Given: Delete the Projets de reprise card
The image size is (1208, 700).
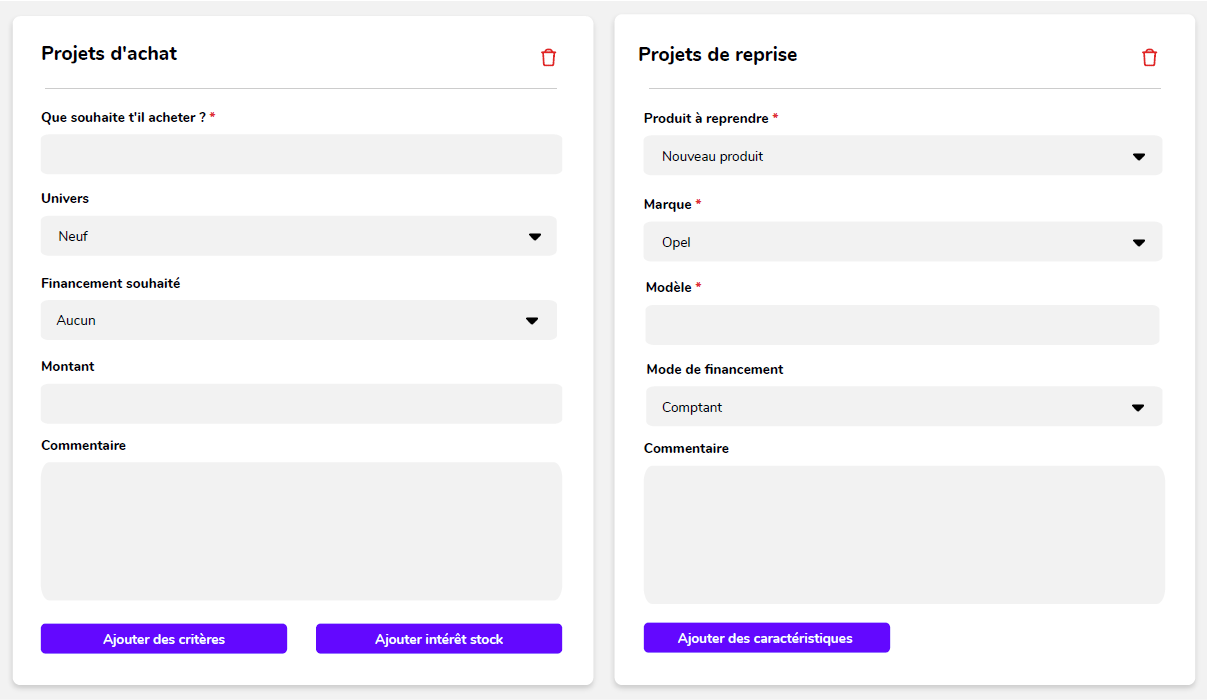Looking at the screenshot, I should coord(1149,58).
